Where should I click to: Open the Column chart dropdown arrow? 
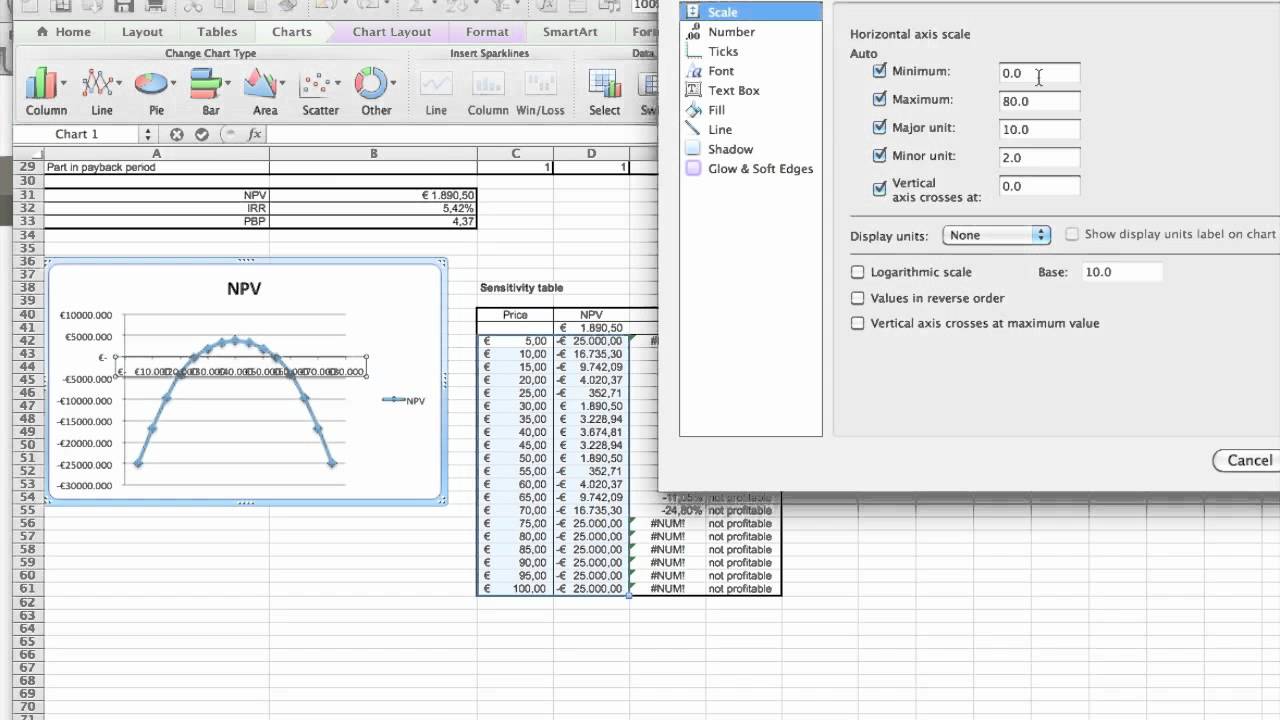pyautogui.click(x=64, y=84)
